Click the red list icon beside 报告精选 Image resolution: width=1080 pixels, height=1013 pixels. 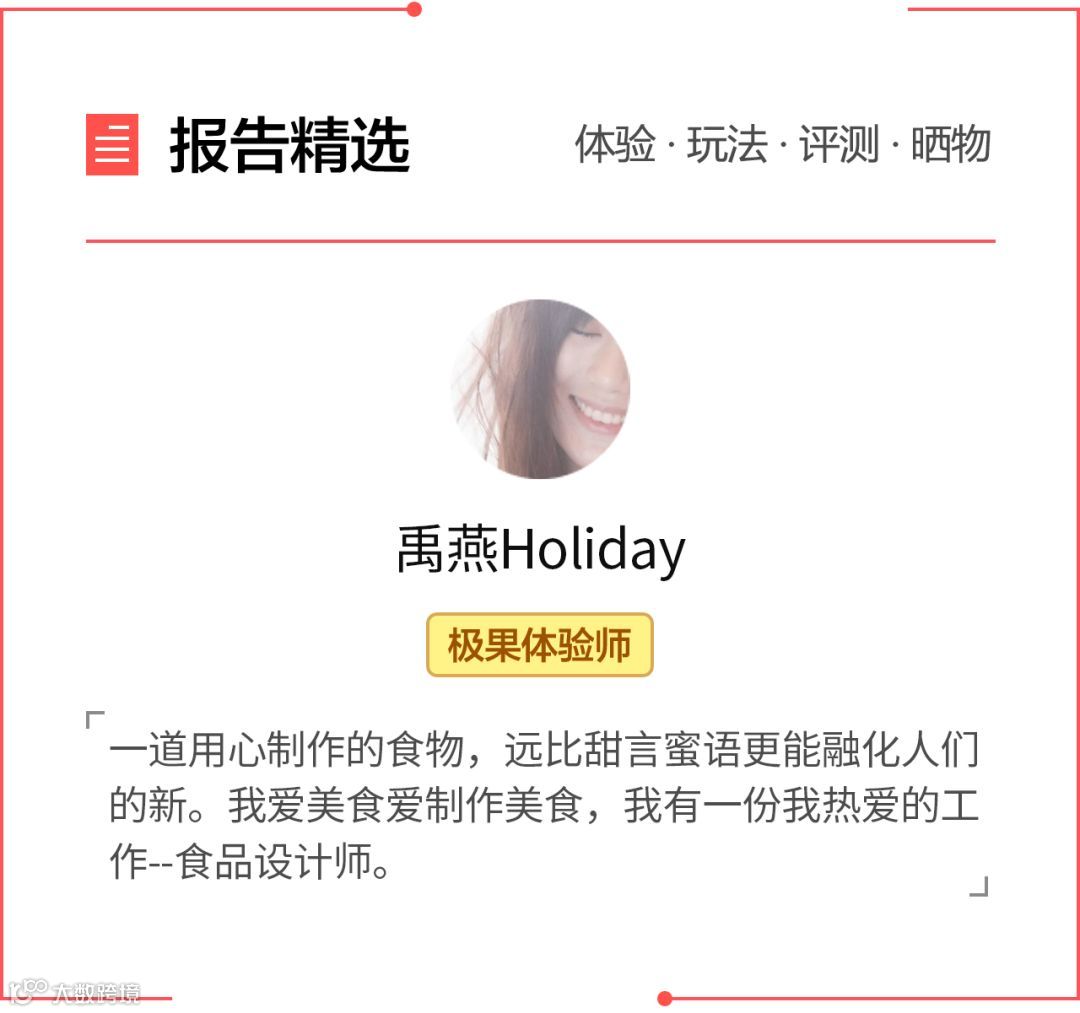tap(112, 145)
